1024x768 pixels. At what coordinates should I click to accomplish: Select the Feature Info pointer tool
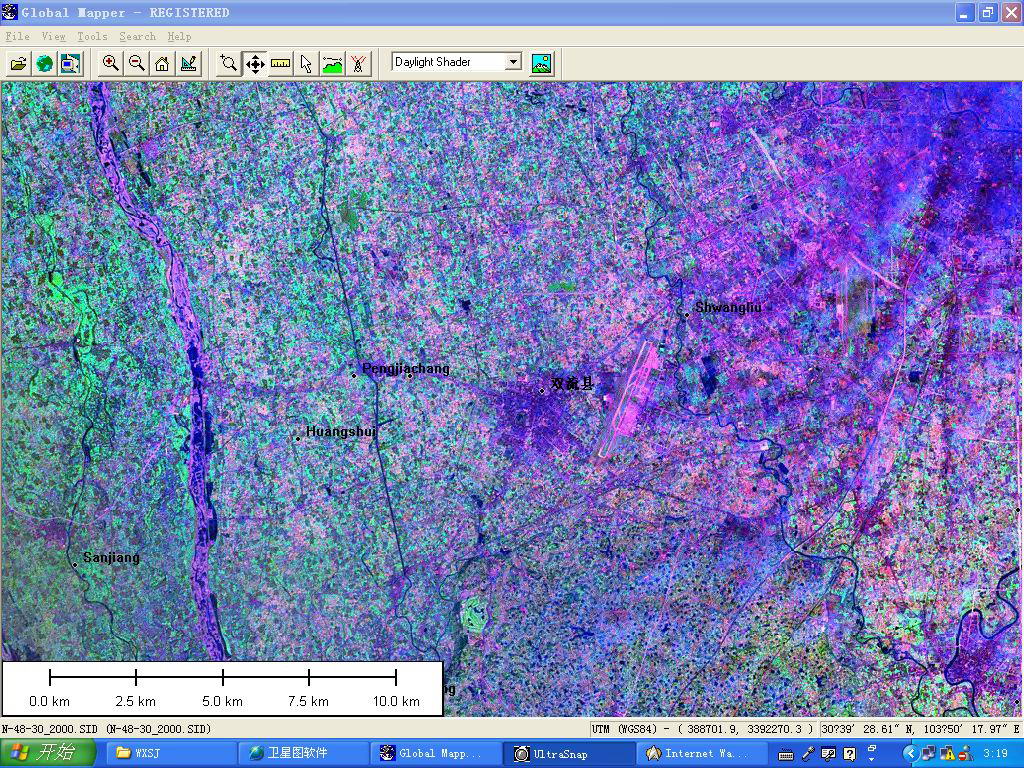(306, 63)
